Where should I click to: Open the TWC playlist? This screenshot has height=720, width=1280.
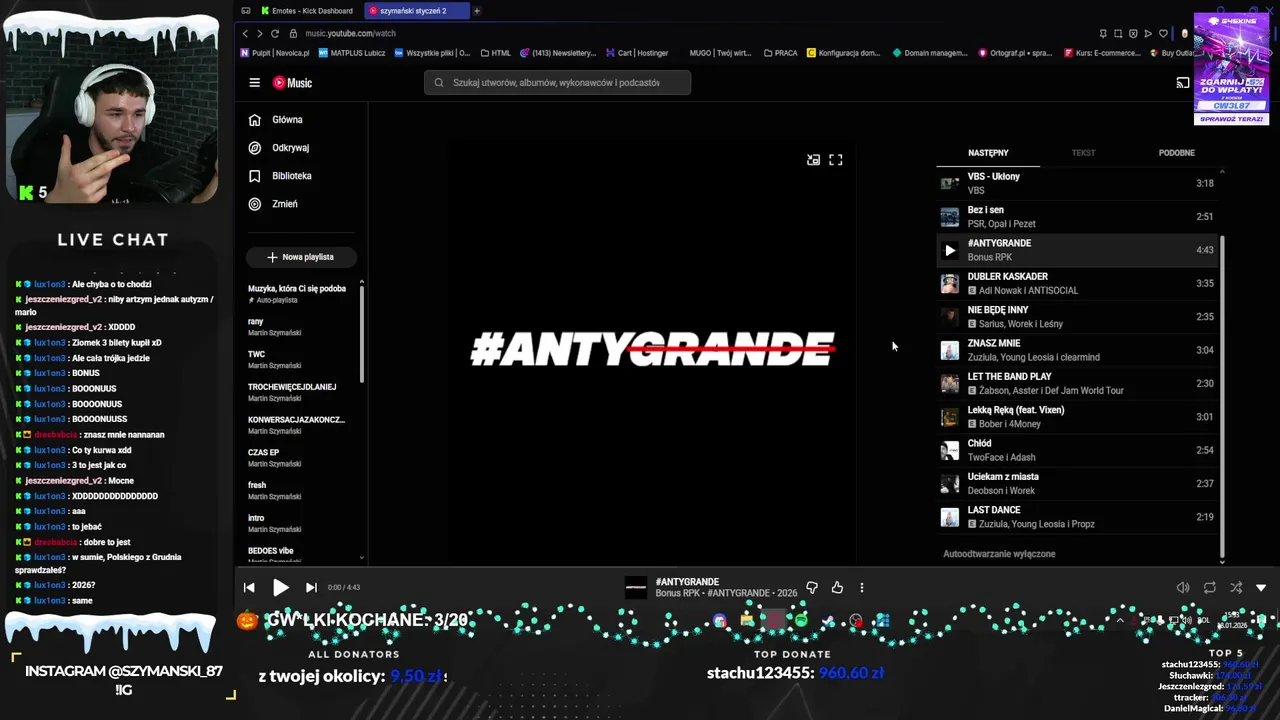coord(300,360)
